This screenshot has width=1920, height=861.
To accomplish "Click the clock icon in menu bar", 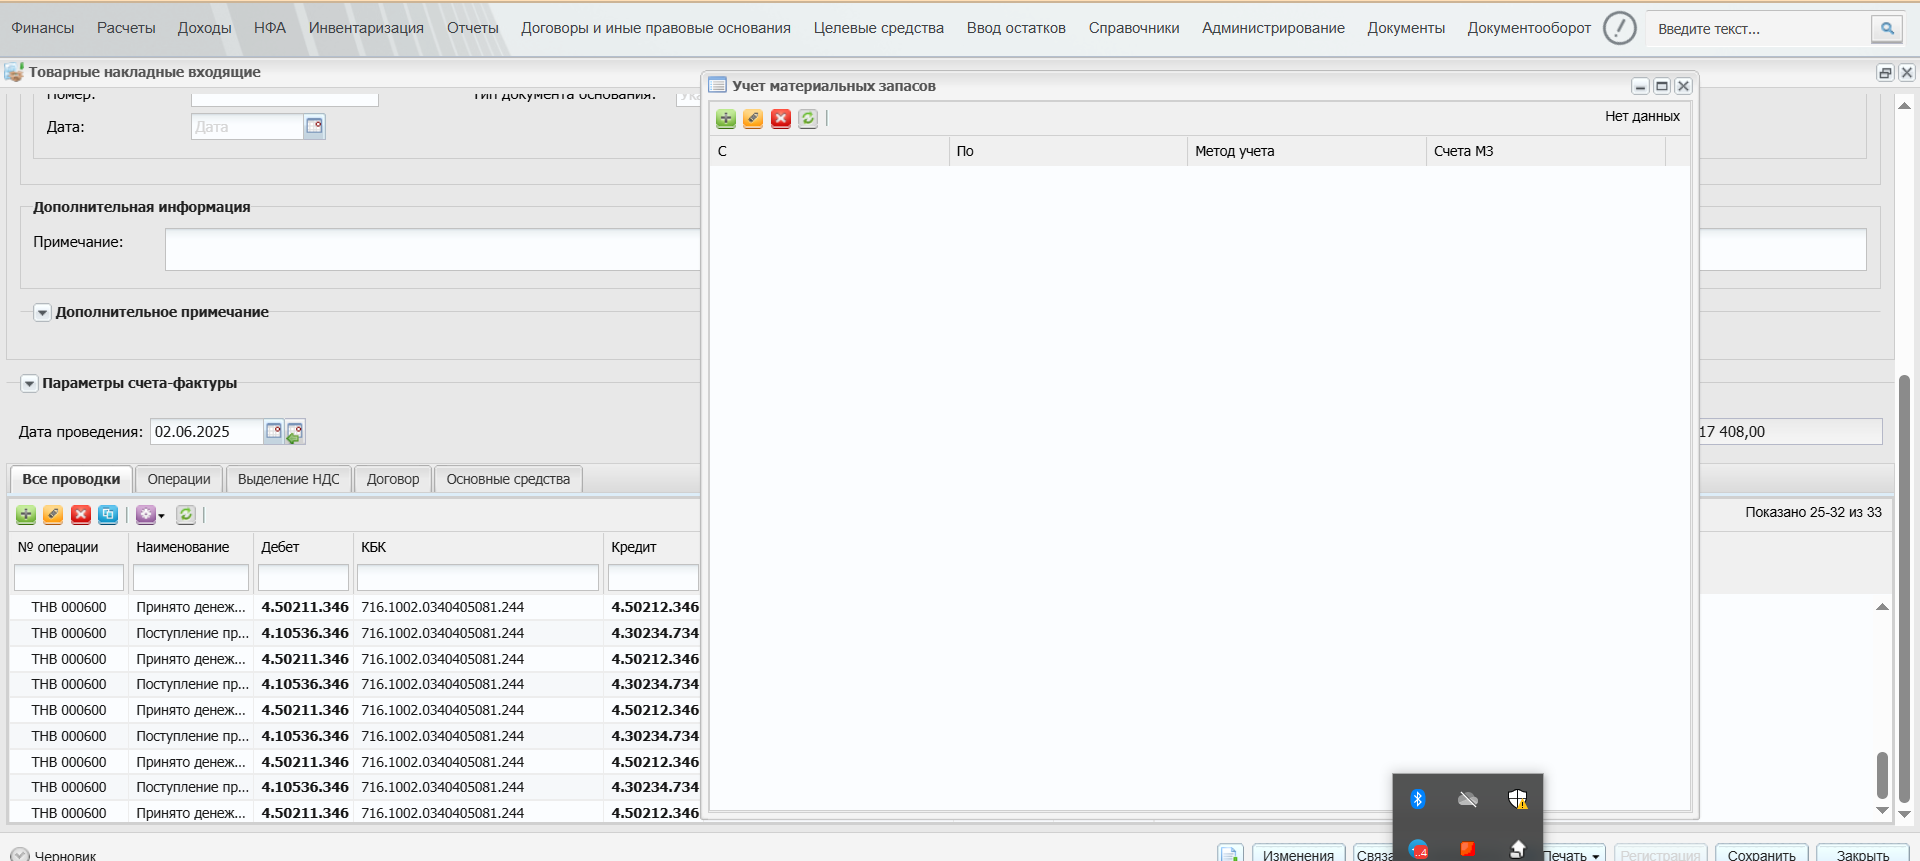I will [1619, 28].
